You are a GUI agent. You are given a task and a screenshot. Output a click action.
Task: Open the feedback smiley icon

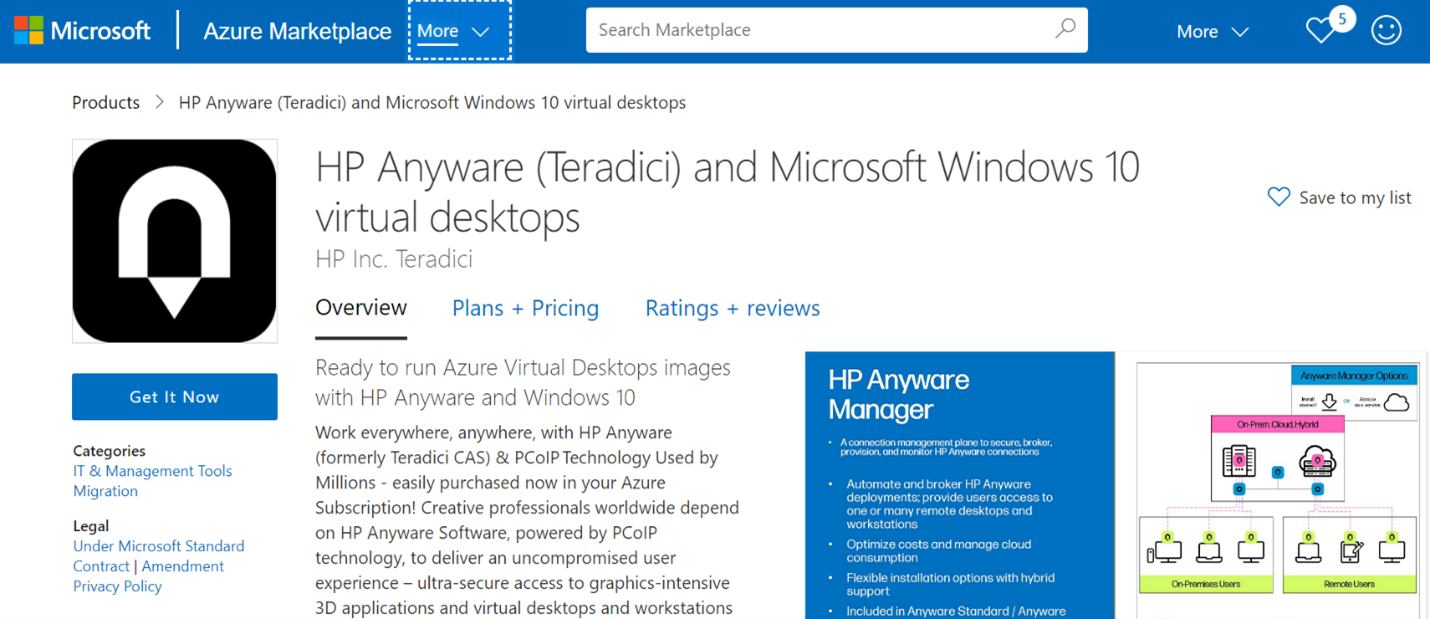(x=1386, y=30)
